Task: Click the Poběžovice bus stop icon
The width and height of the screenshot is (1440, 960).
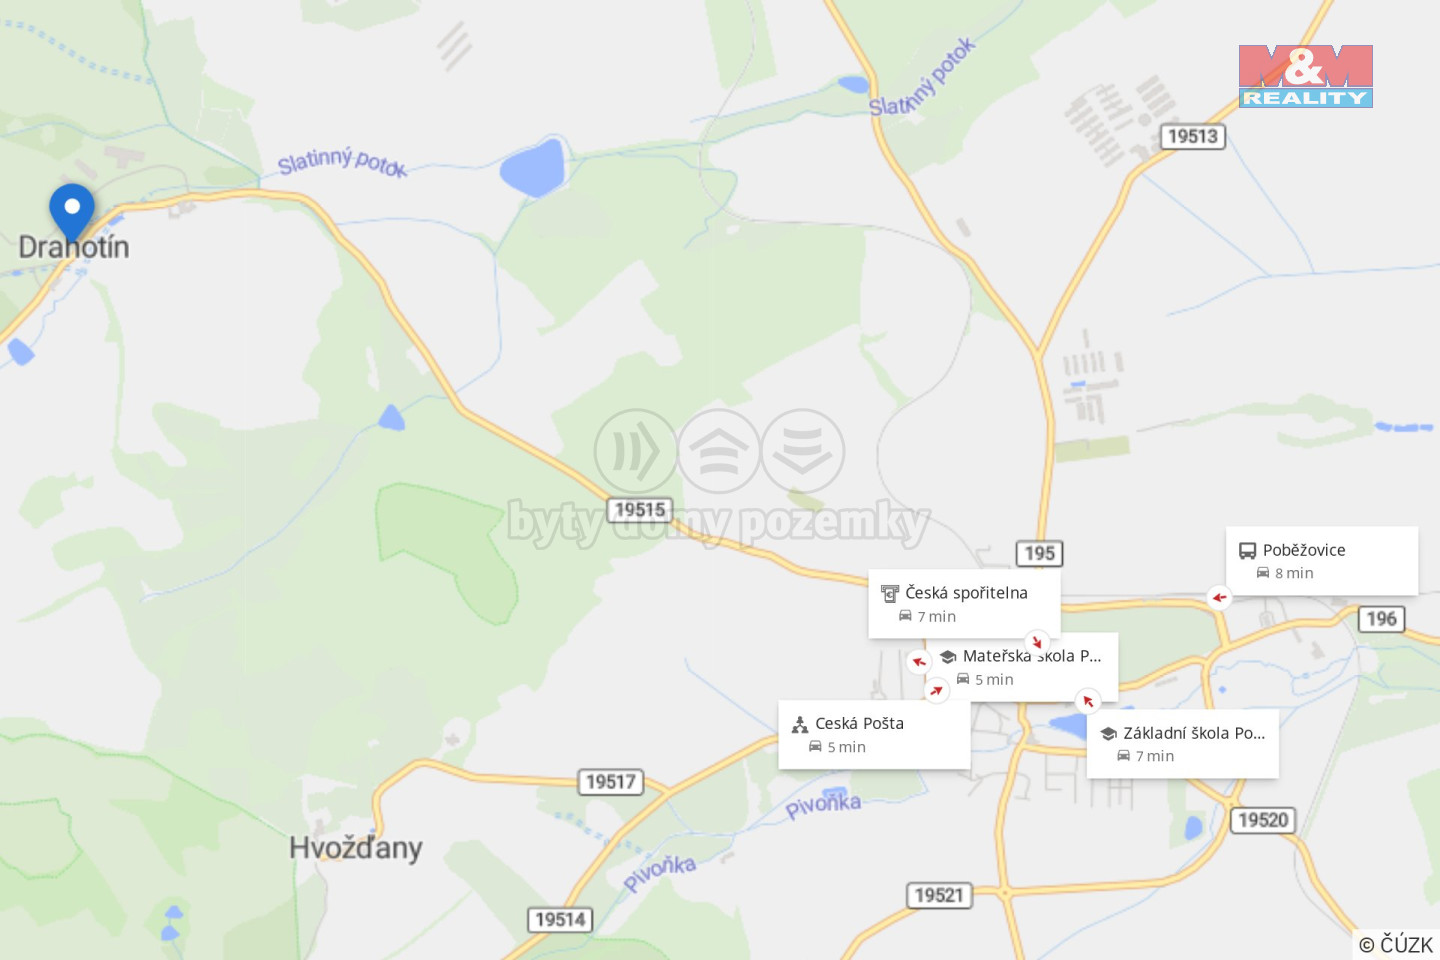Action: [1247, 551]
